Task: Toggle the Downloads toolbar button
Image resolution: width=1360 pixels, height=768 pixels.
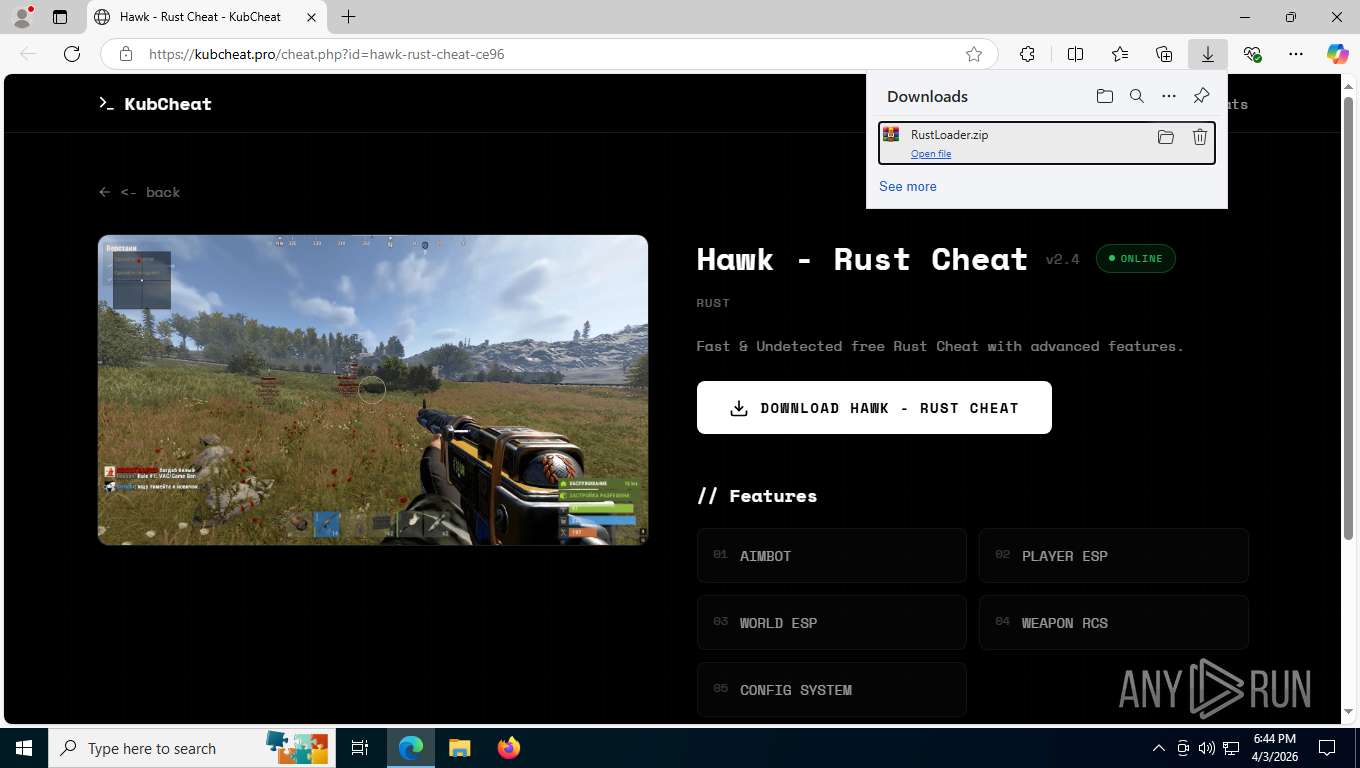Action: 1208,54
